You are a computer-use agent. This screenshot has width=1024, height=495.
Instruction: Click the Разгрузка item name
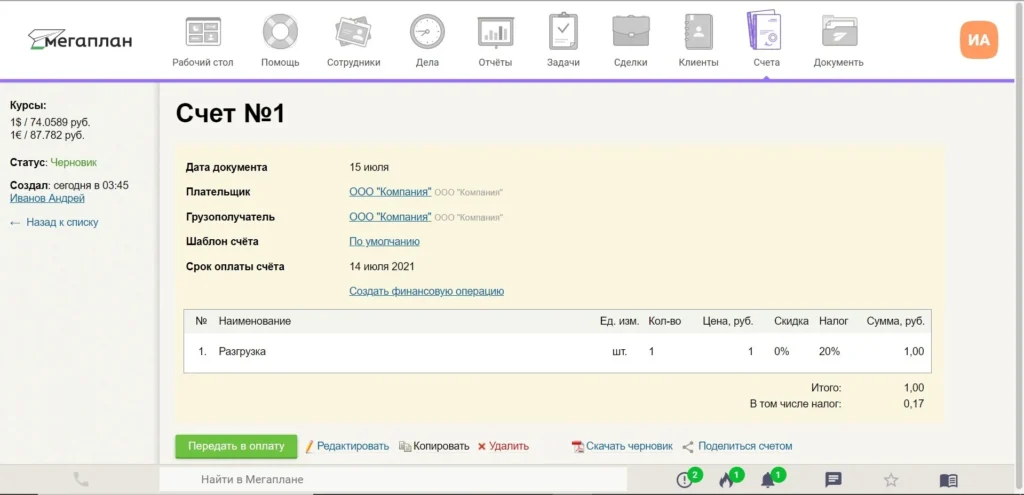coord(242,351)
